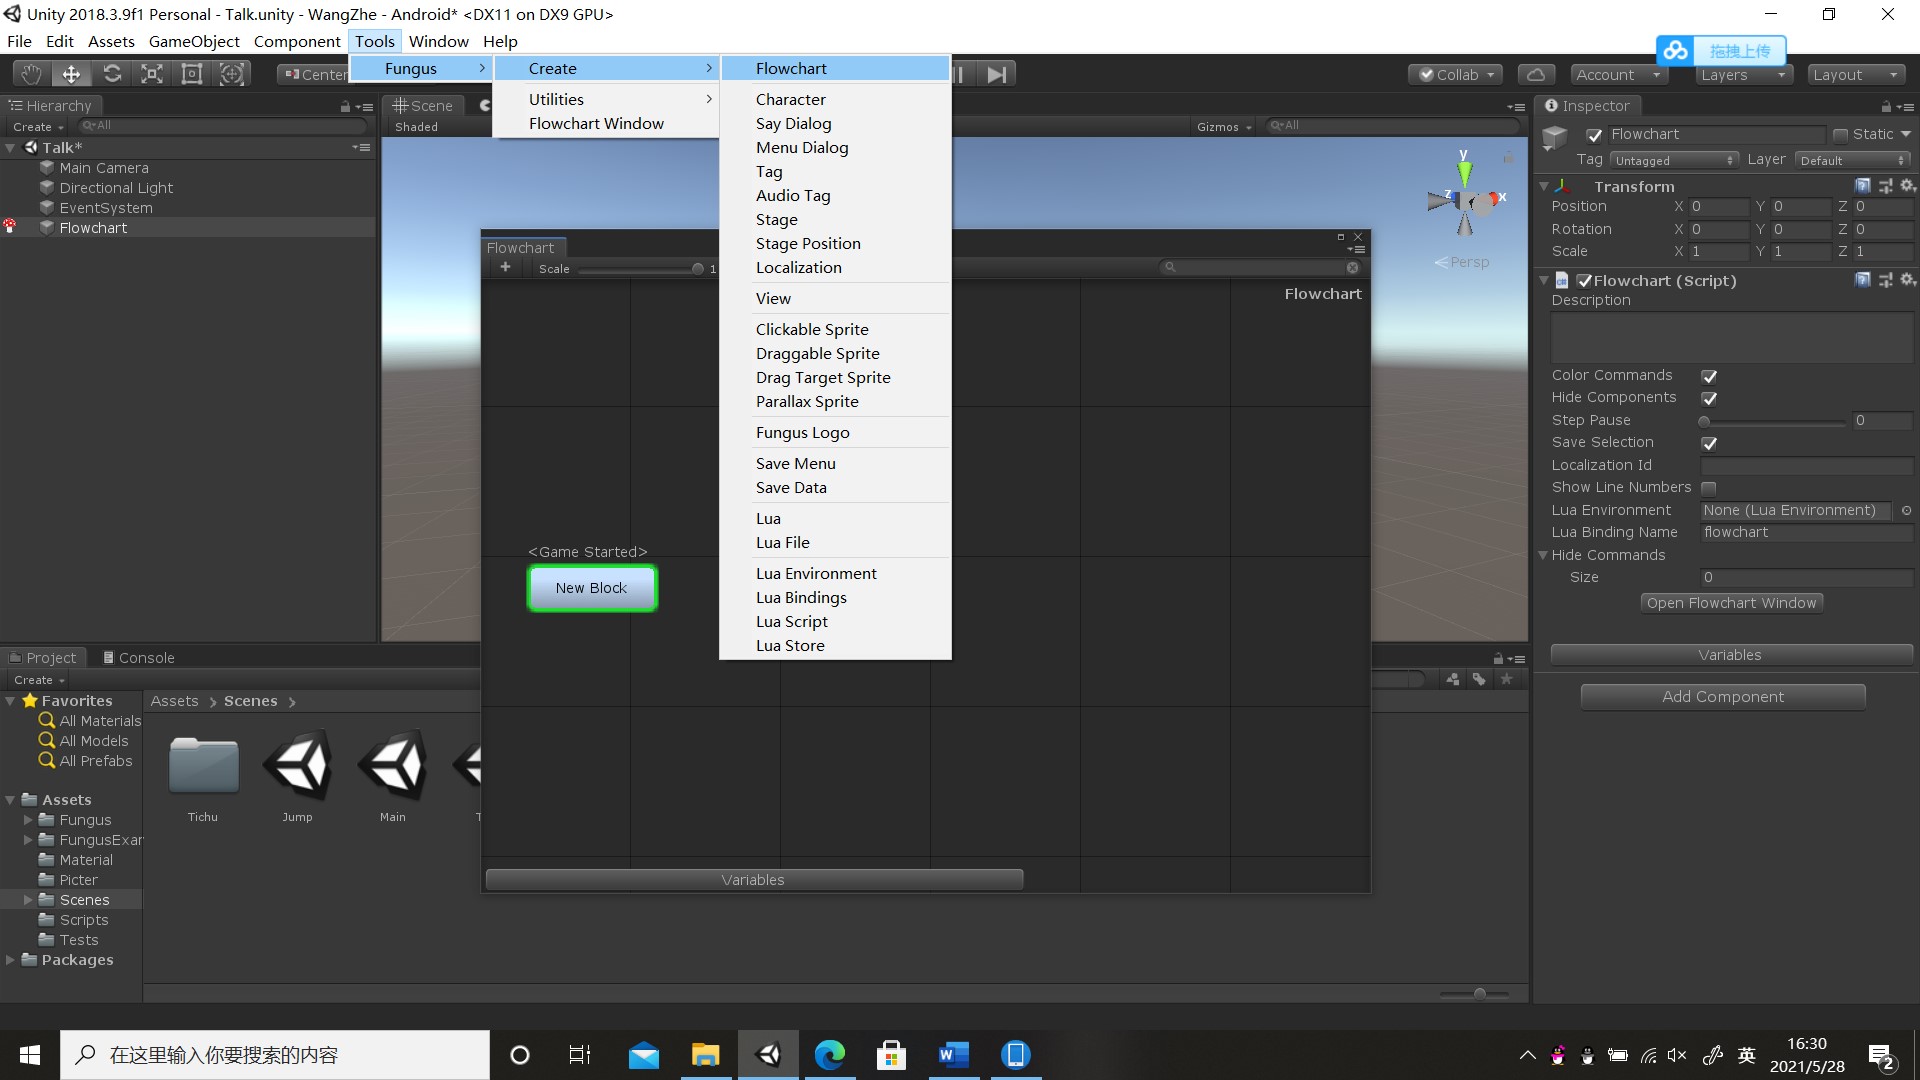Screen dimensions: 1920x1080
Task: Expand the Fungus folder in Assets
Action: [29, 820]
